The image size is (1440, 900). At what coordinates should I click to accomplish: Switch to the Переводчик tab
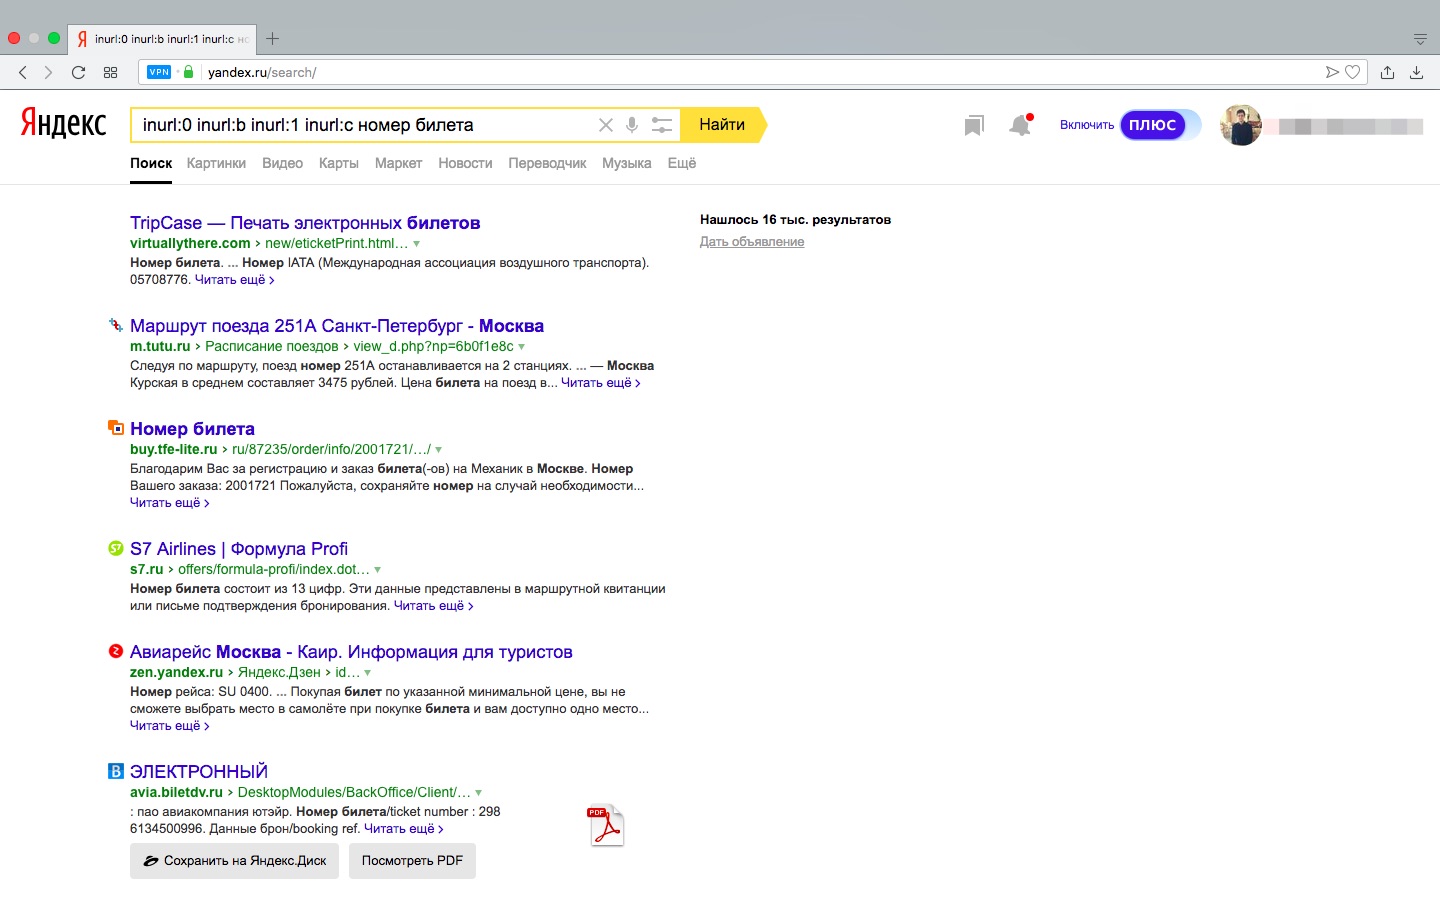tap(547, 163)
